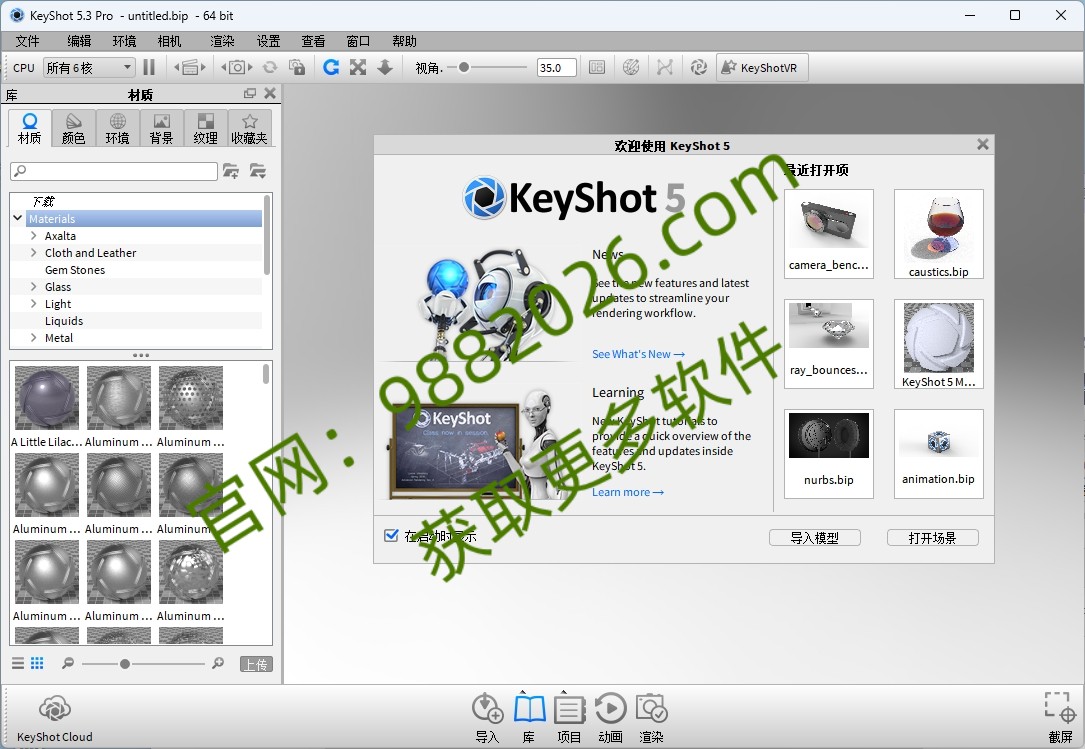The height and width of the screenshot is (749, 1085).
Task: Click the refresh arrows icon beside camera
Action: pyautogui.click(x=270, y=67)
